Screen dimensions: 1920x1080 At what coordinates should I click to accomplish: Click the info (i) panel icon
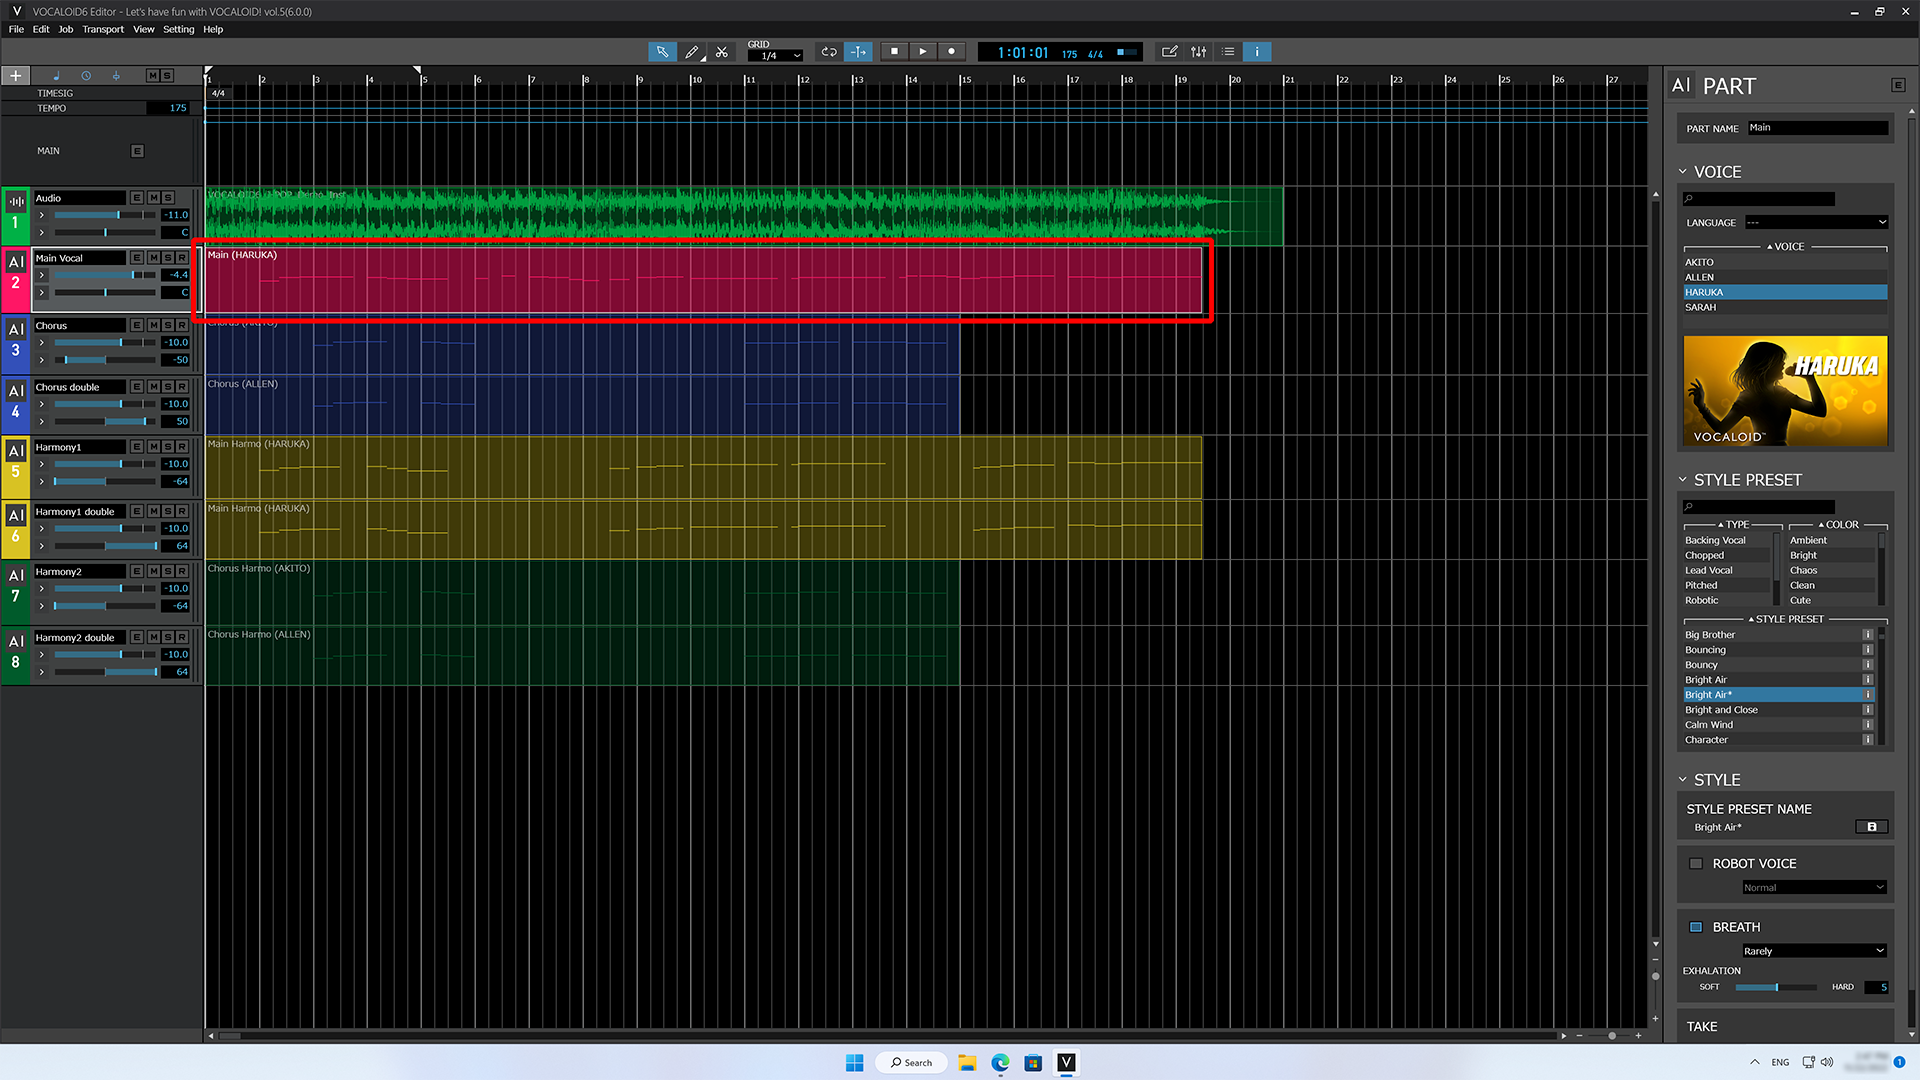pos(1257,51)
